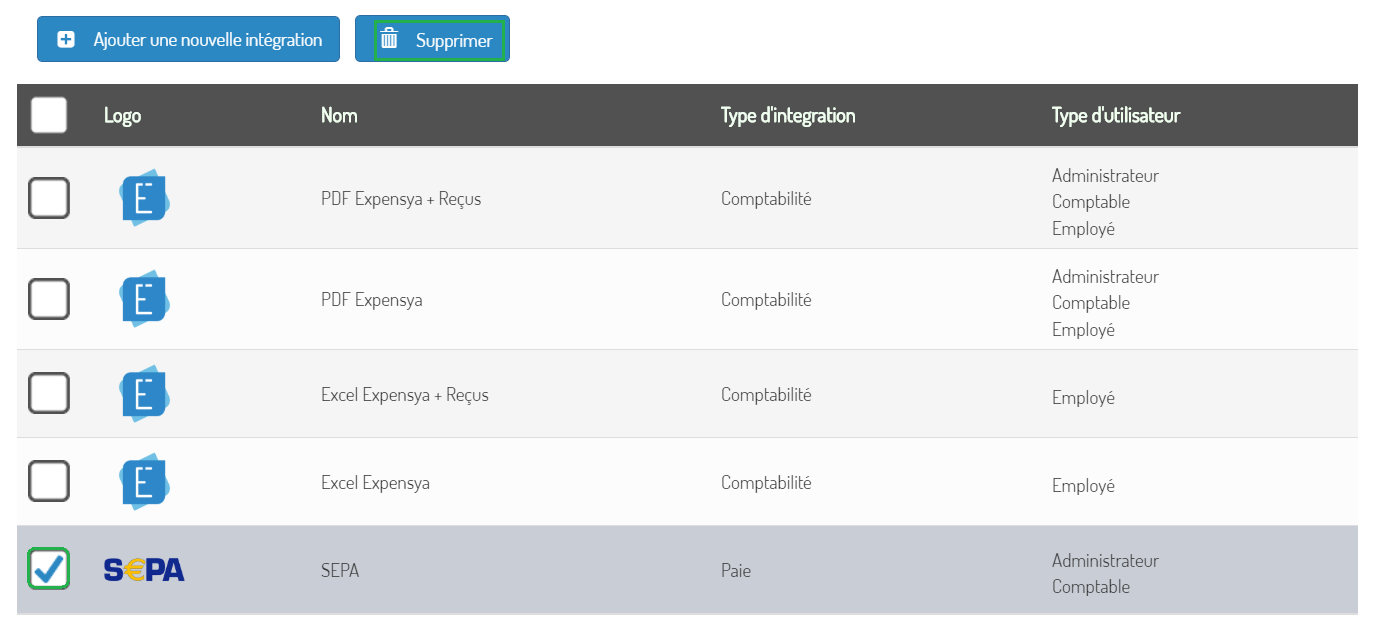The width and height of the screenshot is (1376, 617).
Task: Check the PDF Expensya + Reçus row checkbox
Action: pyautogui.click(x=49, y=198)
